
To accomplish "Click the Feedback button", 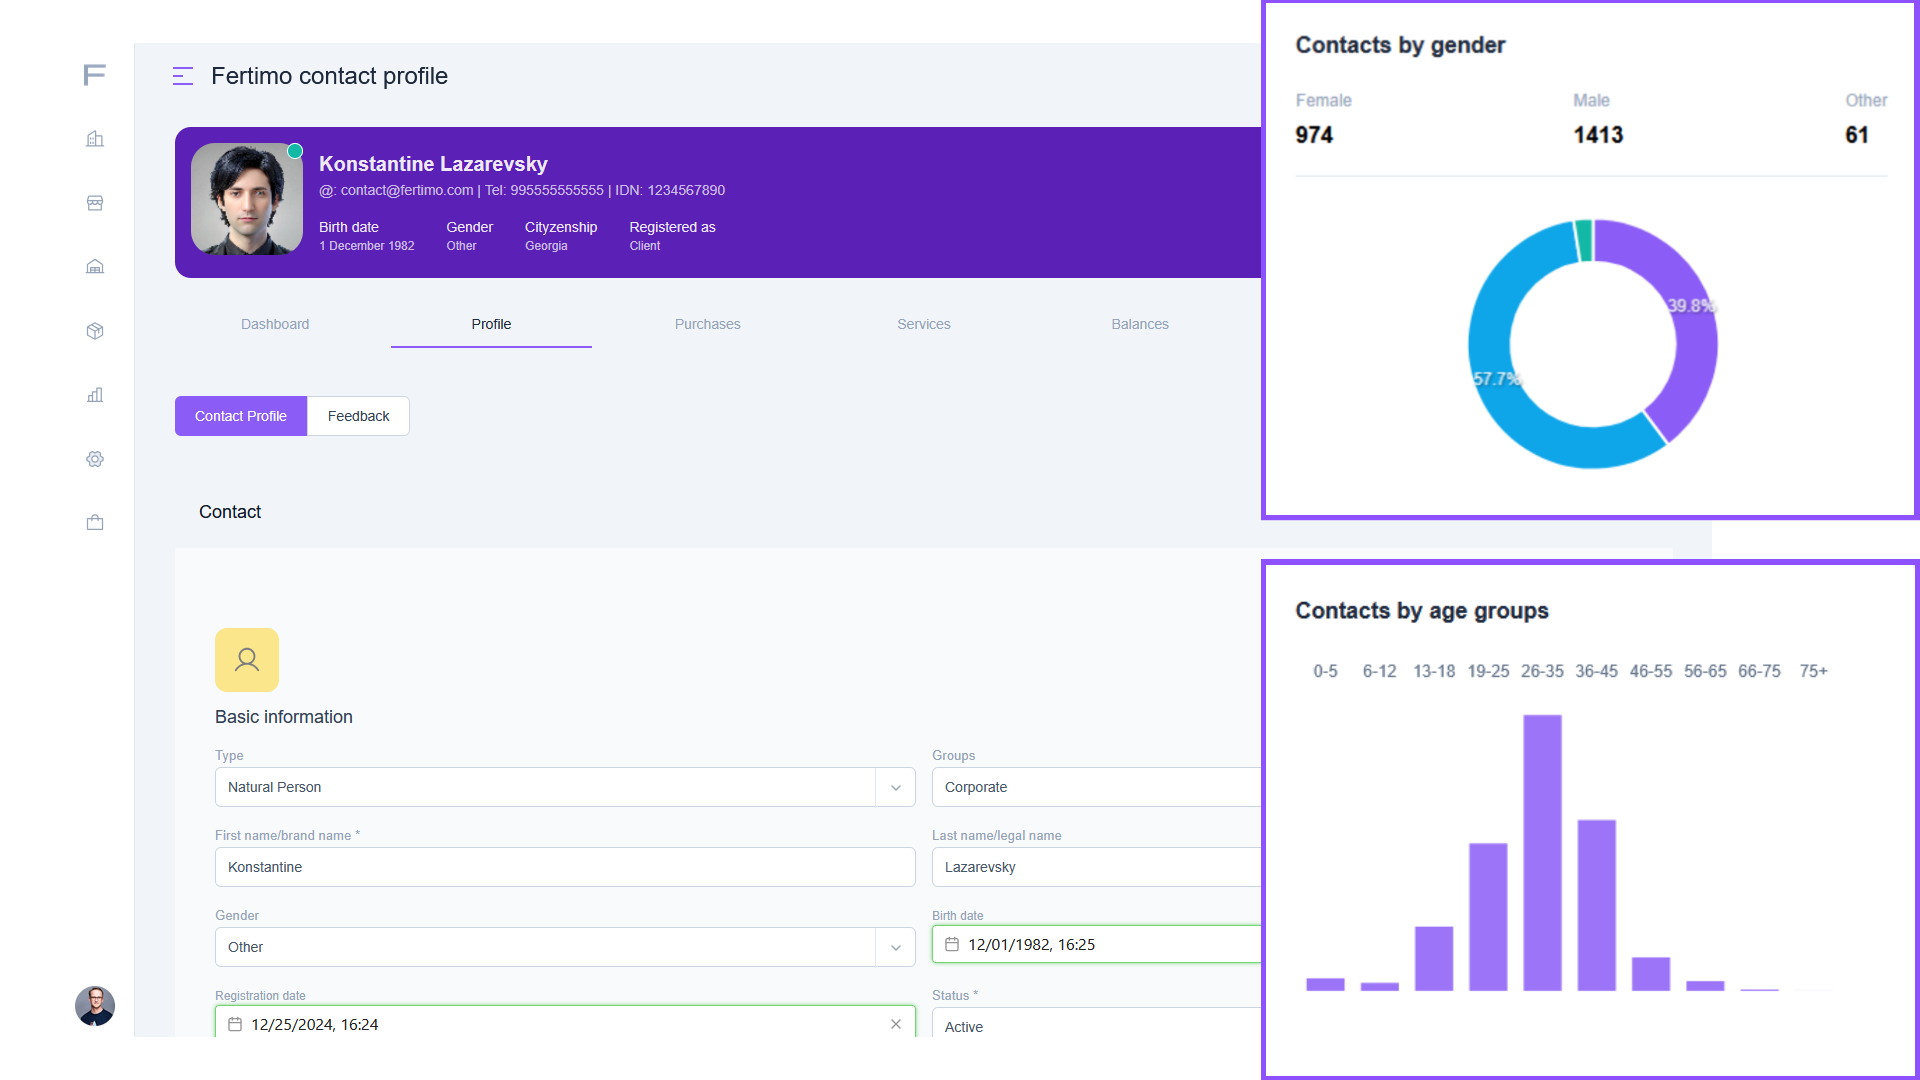I will tap(358, 416).
